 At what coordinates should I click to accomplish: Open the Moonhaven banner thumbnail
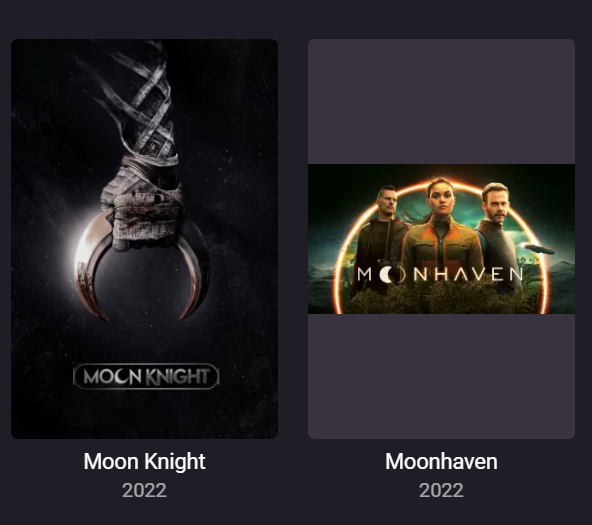(x=441, y=239)
